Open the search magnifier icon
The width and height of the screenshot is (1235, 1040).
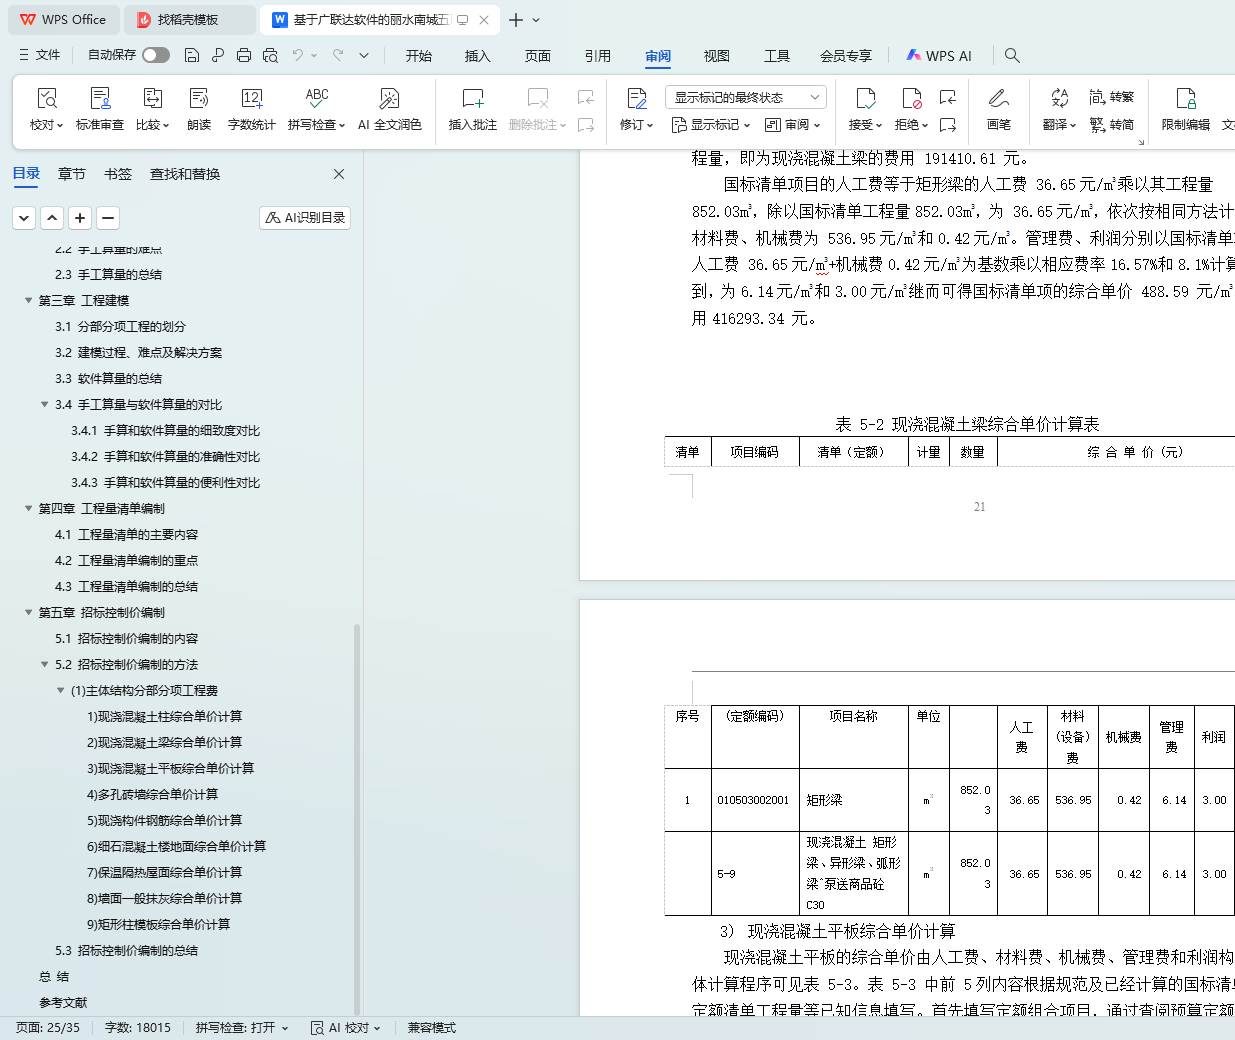click(x=1012, y=55)
